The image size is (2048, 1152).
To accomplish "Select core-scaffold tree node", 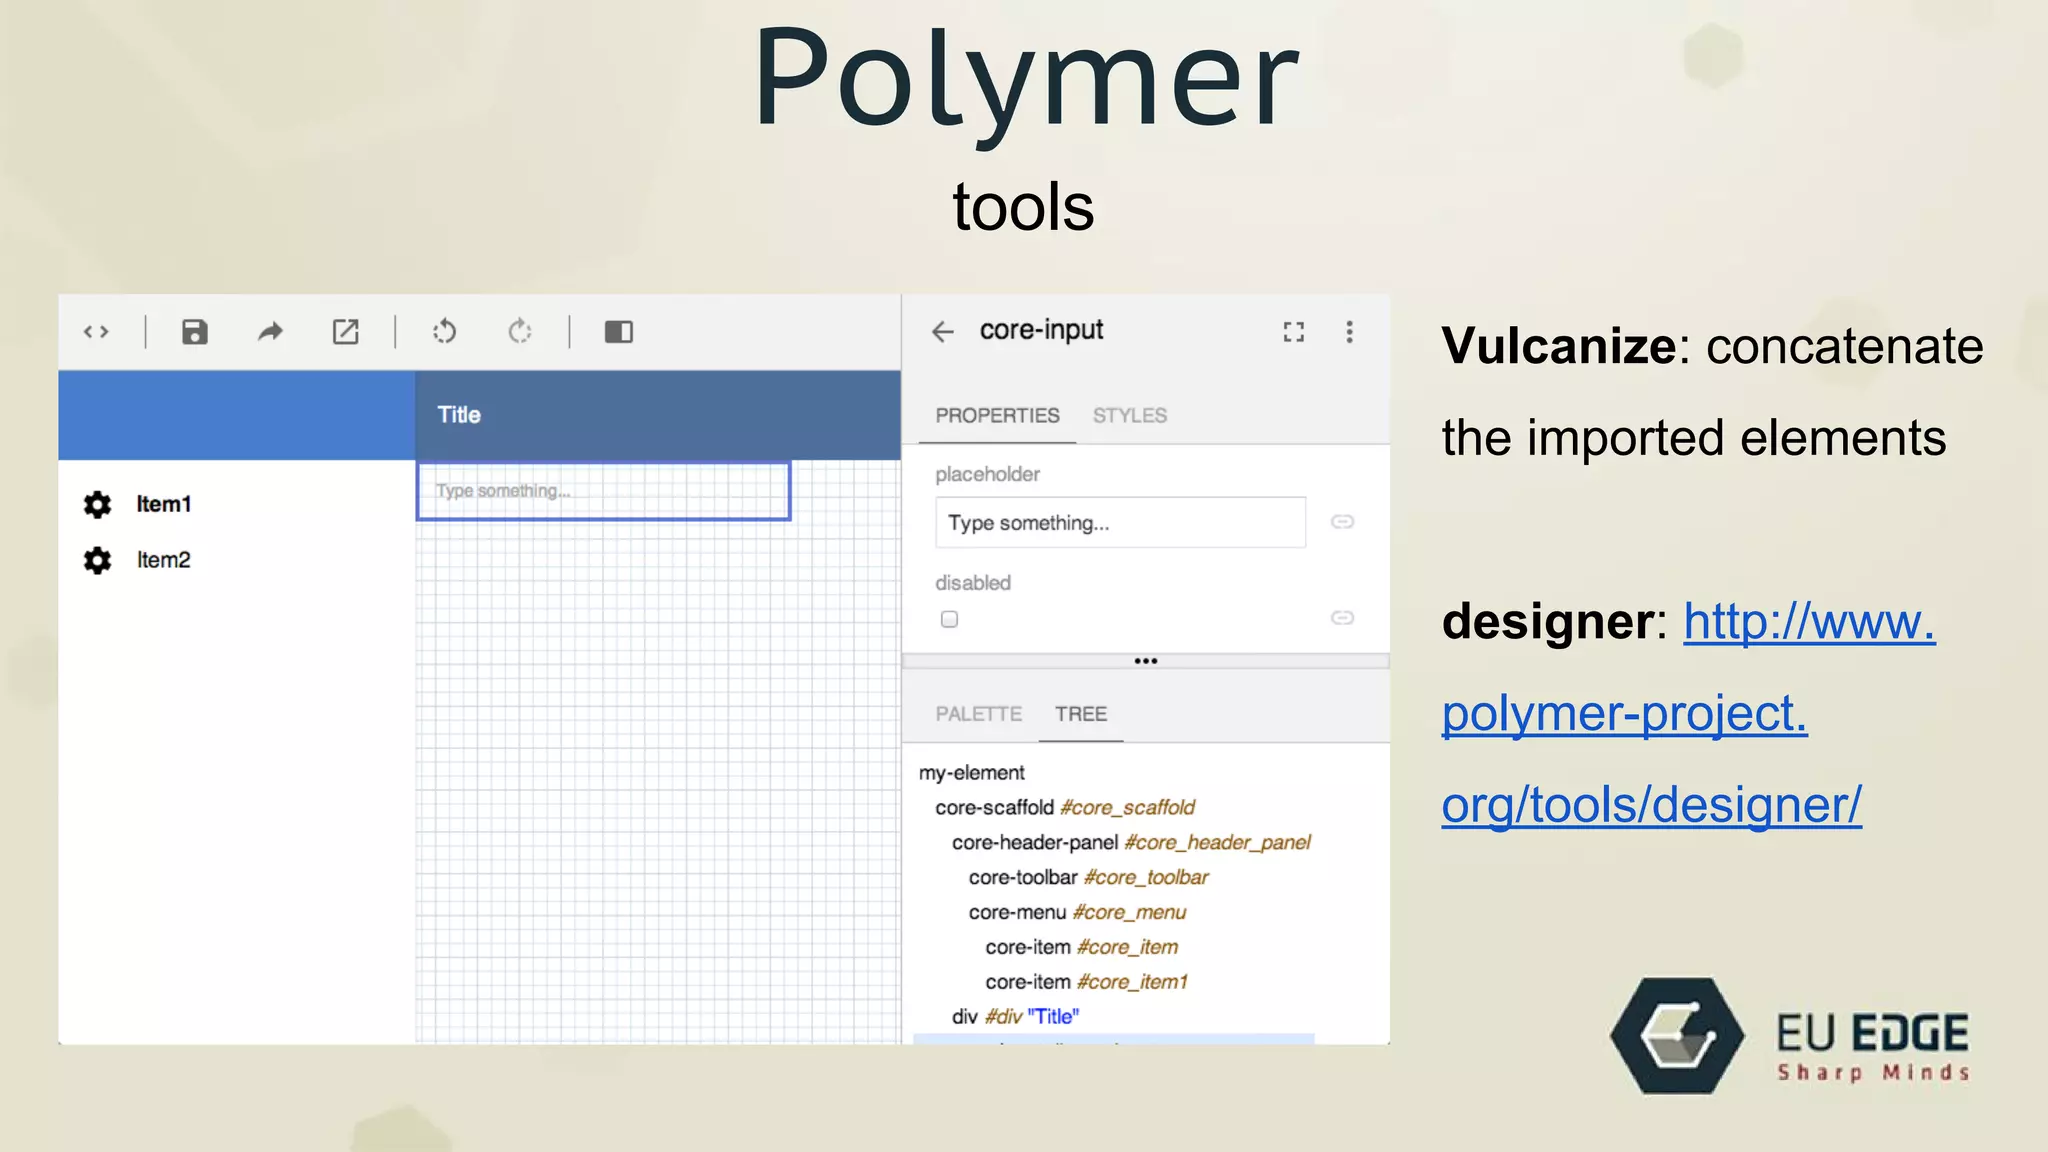I will [x=1065, y=808].
